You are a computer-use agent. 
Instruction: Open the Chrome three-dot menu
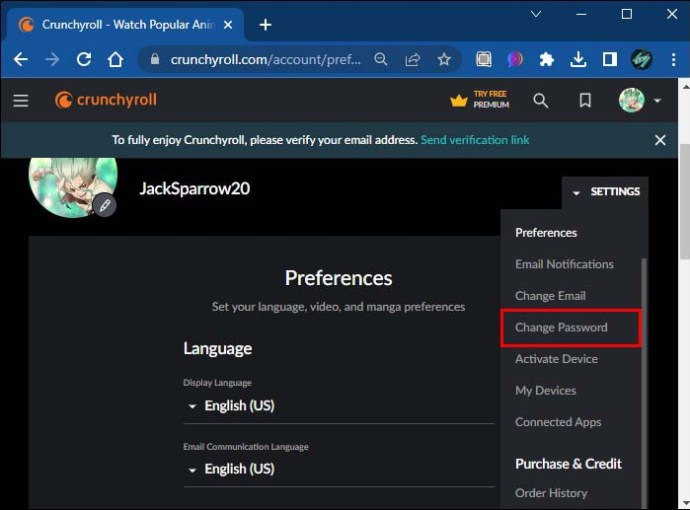point(674,59)
